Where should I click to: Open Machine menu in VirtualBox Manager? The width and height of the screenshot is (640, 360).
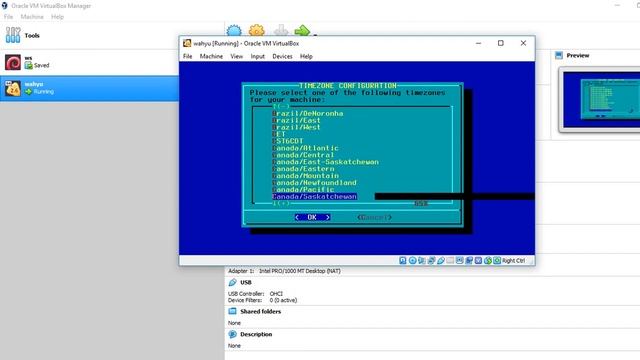pyautogui.click(x=32, y=17)
